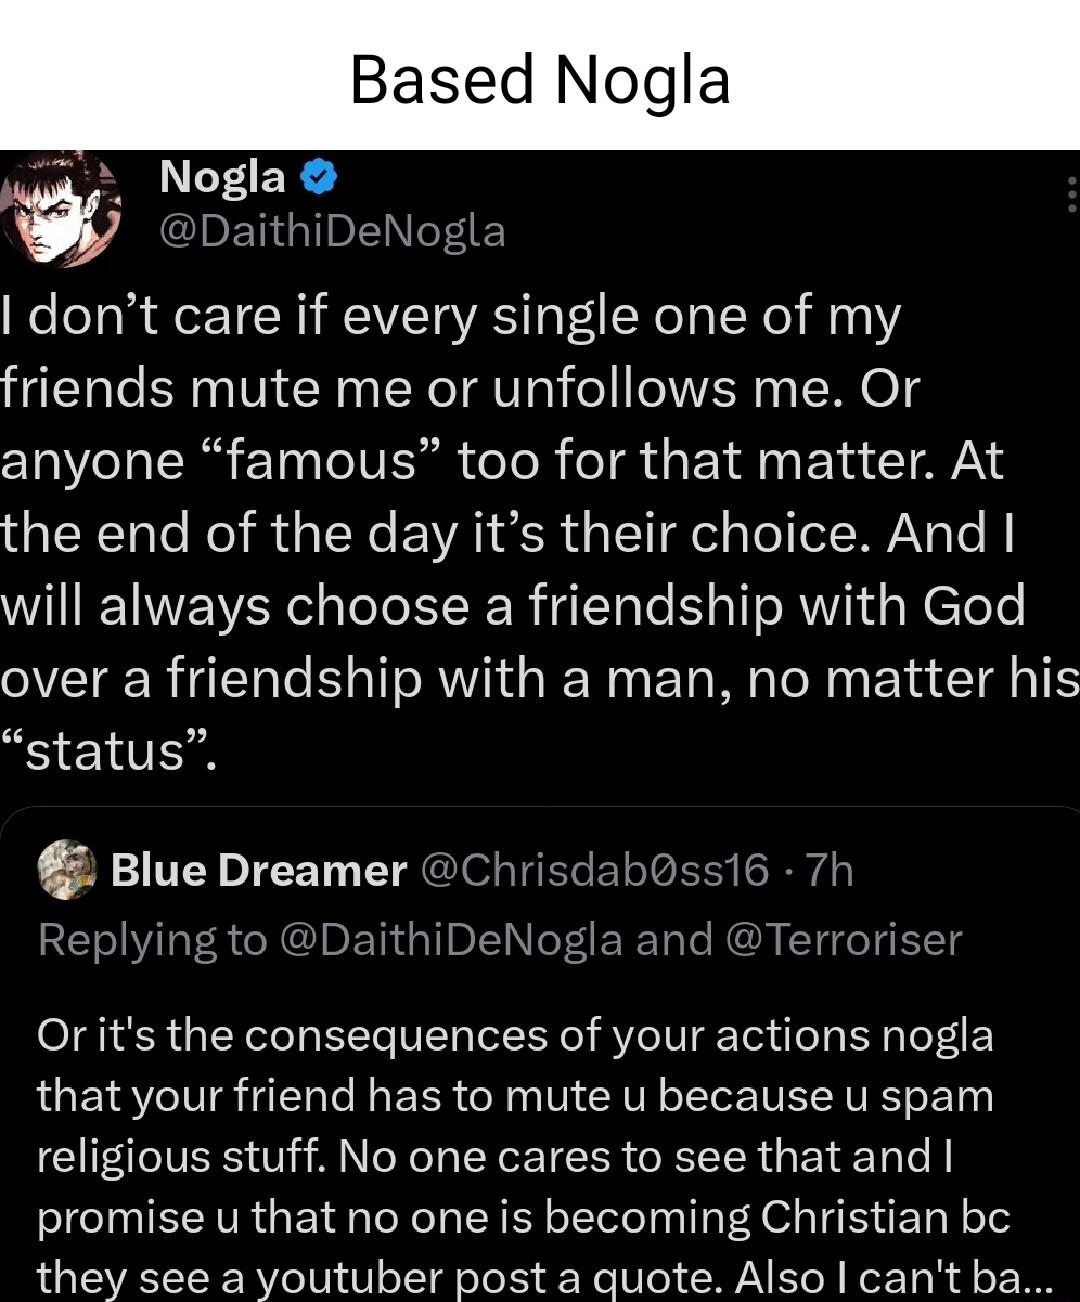Switch to the Replies tab
Image resolution: width=1080 pixels, height=1302 pixels.
click(540, 938)
